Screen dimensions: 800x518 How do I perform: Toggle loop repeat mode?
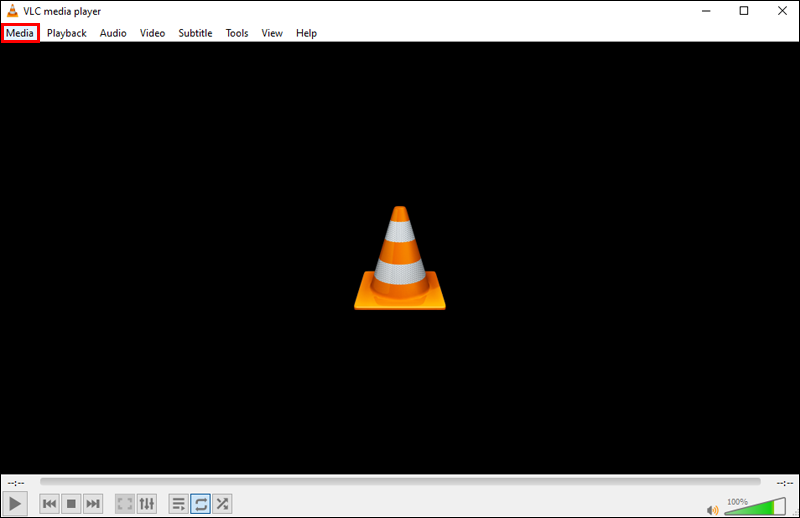201,504
